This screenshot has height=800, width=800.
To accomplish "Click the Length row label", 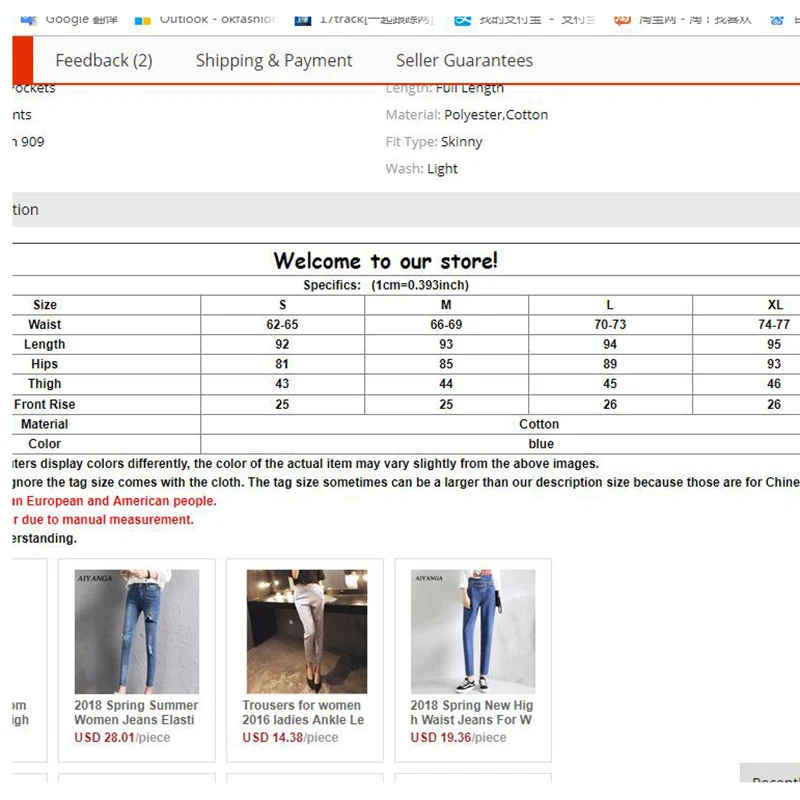I will click(44, 344).
